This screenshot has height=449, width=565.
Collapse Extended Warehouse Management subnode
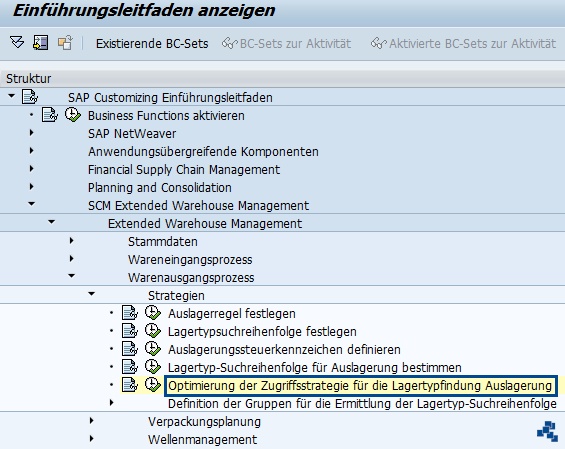(52, 222)
